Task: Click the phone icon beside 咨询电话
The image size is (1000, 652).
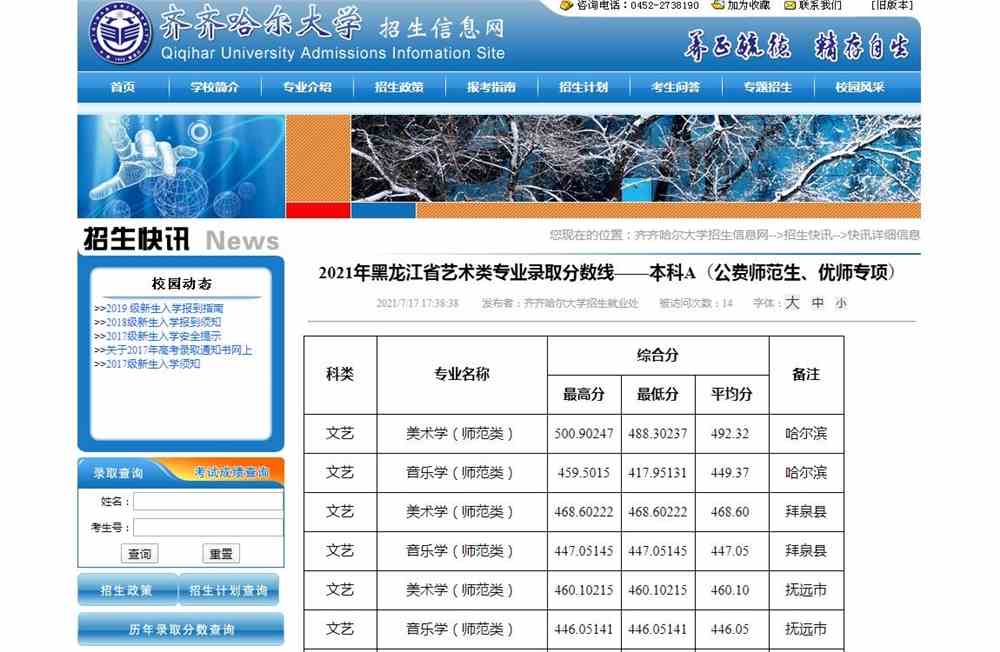Action: tap(566, 5)
